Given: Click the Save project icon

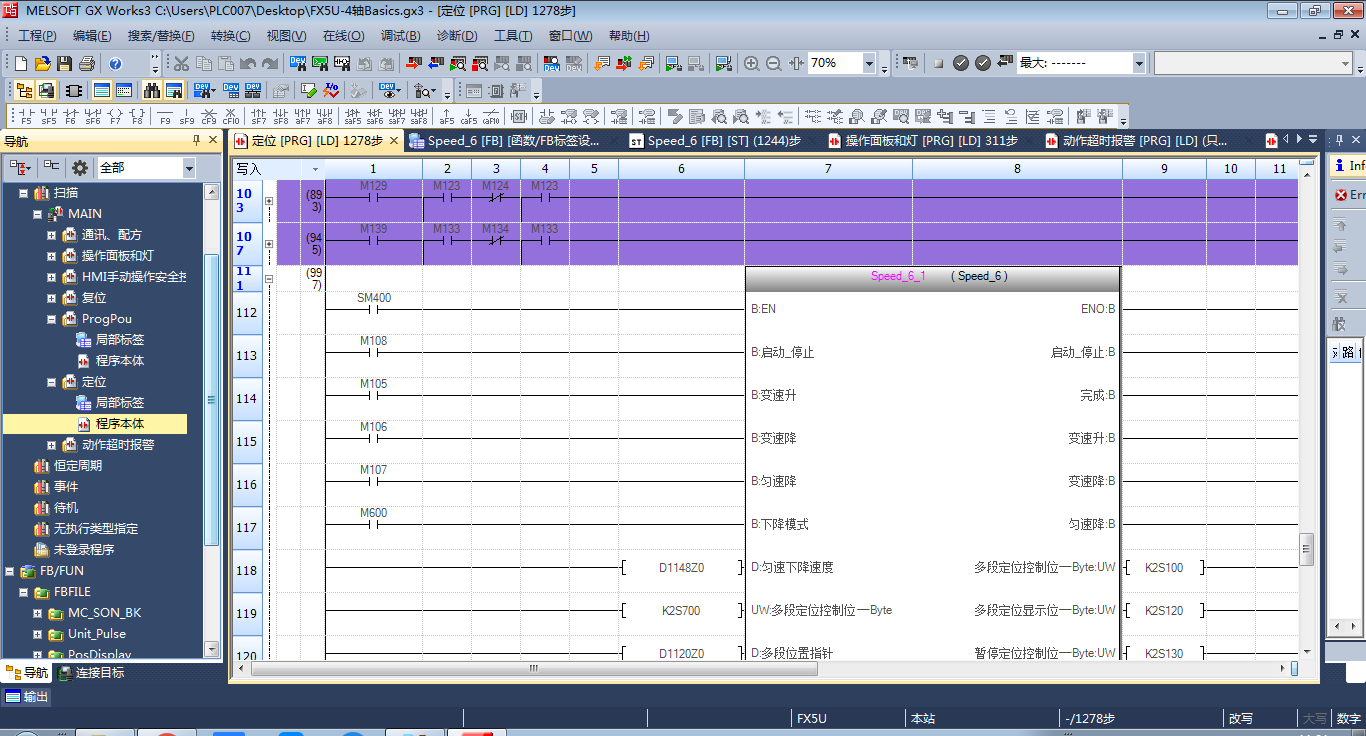Looking at the screenshot, I should [64, 63].
